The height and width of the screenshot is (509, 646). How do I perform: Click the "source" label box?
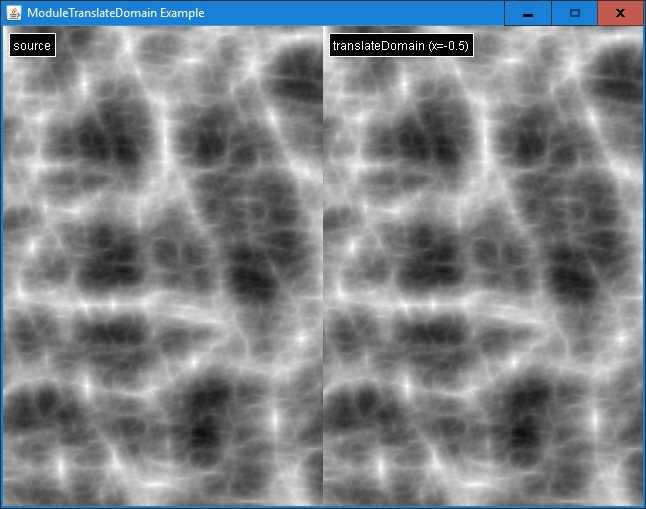click(x=32, y=46)
